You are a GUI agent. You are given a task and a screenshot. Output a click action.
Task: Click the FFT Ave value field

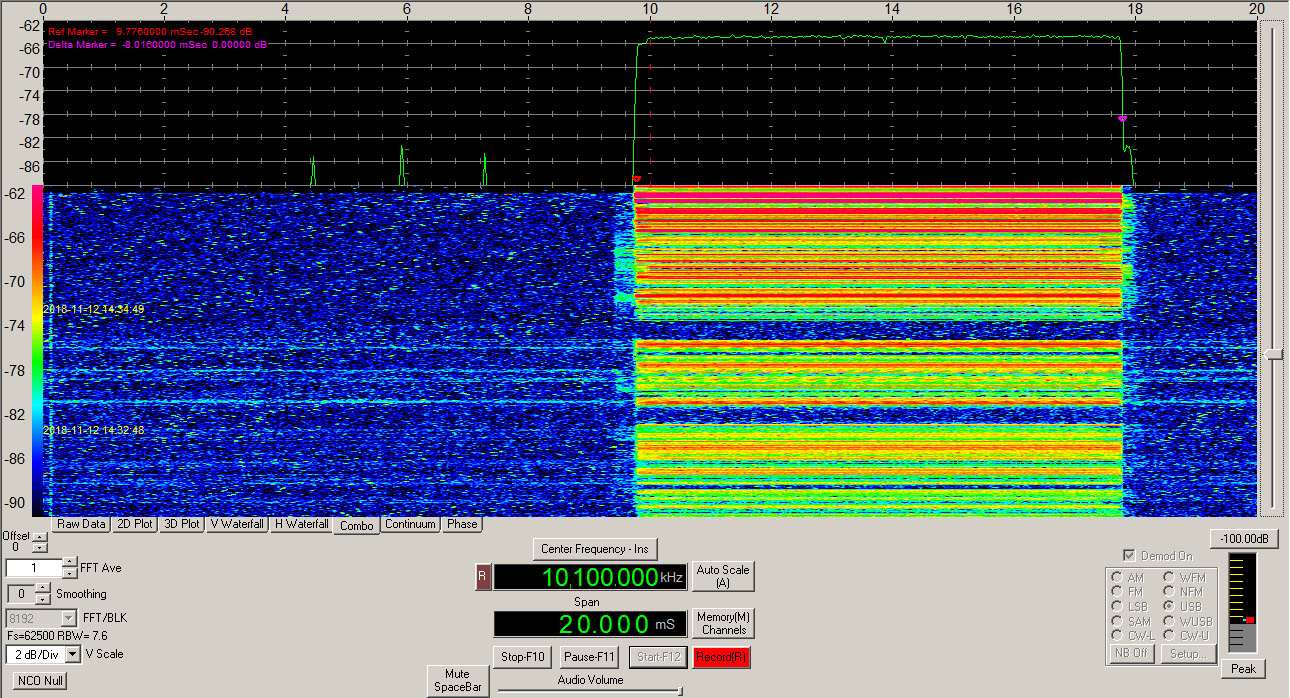(34, 568)
